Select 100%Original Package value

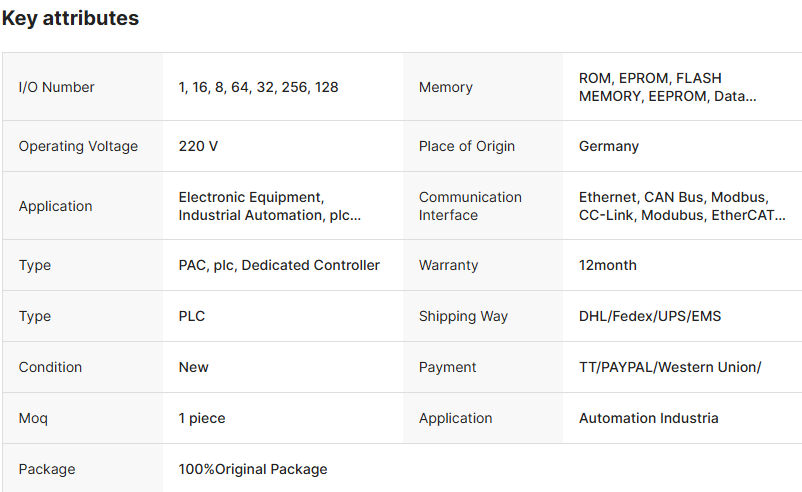click(253, 469)
